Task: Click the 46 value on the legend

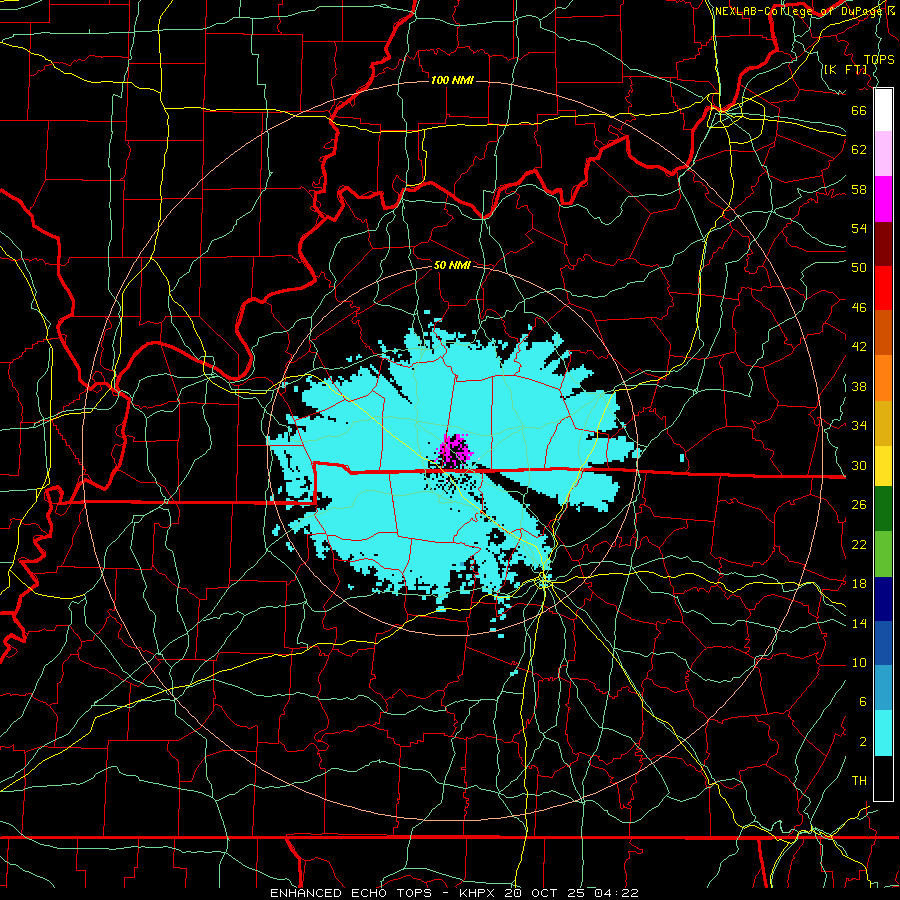Action: (x=859, y=307)
